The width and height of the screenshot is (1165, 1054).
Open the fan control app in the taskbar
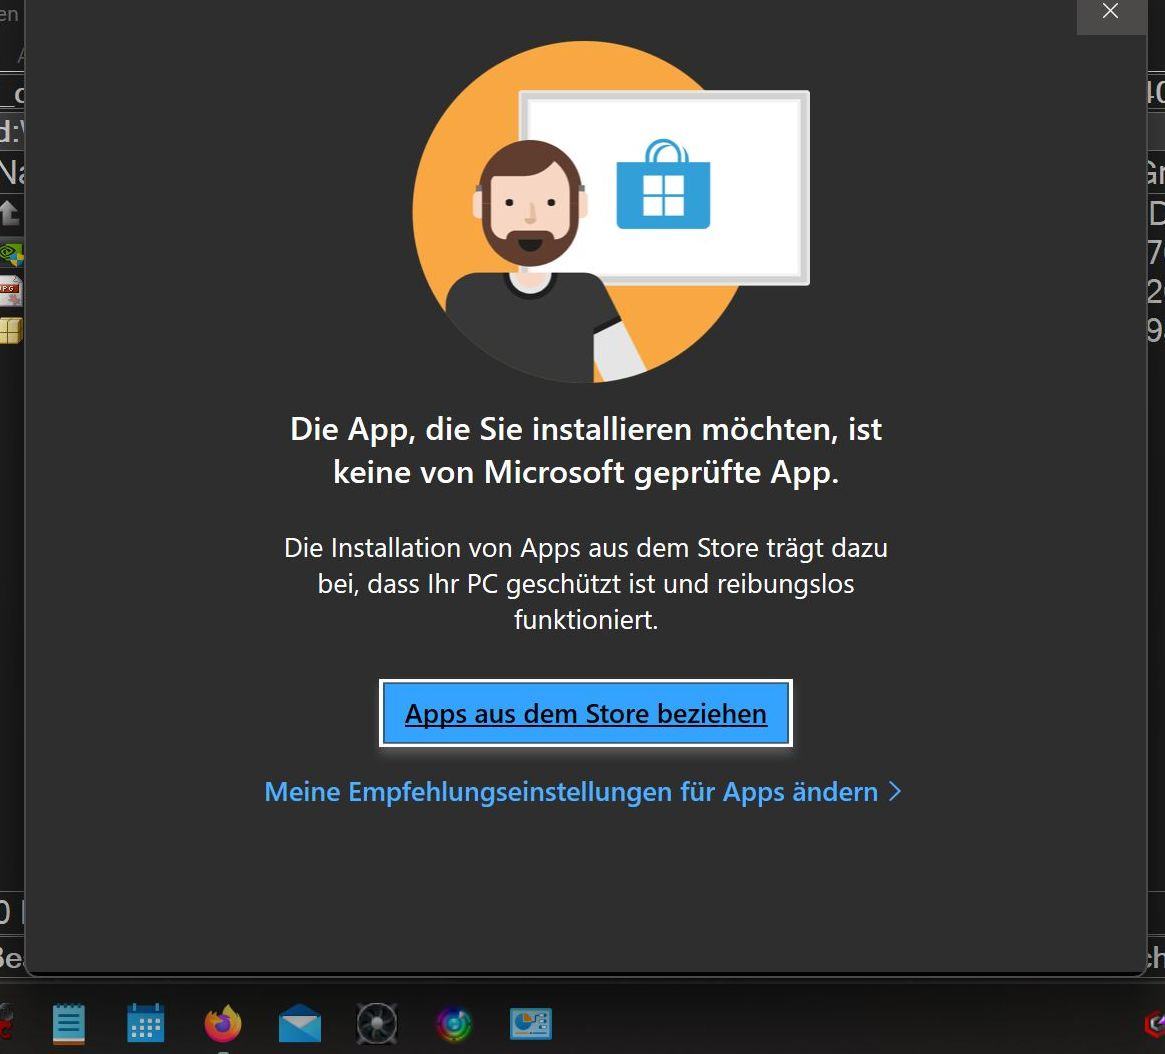coord(377,1024)
